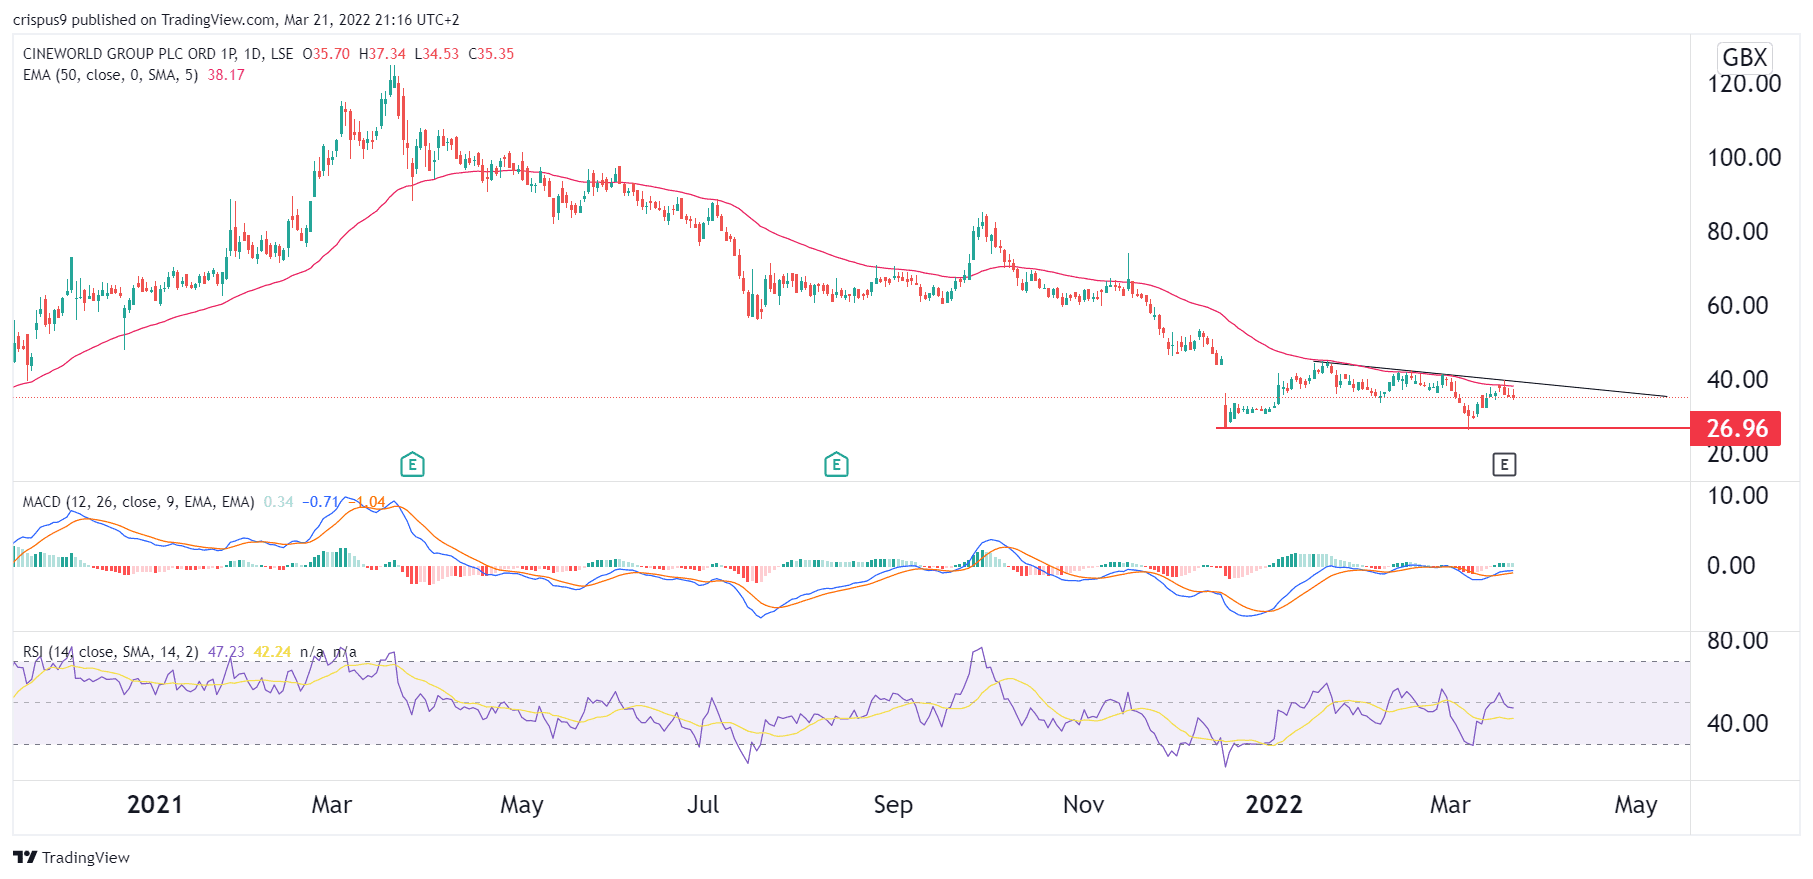Click the Jul label on time axis
Viewport: 1813px width, 879px height.
point(703,805)
